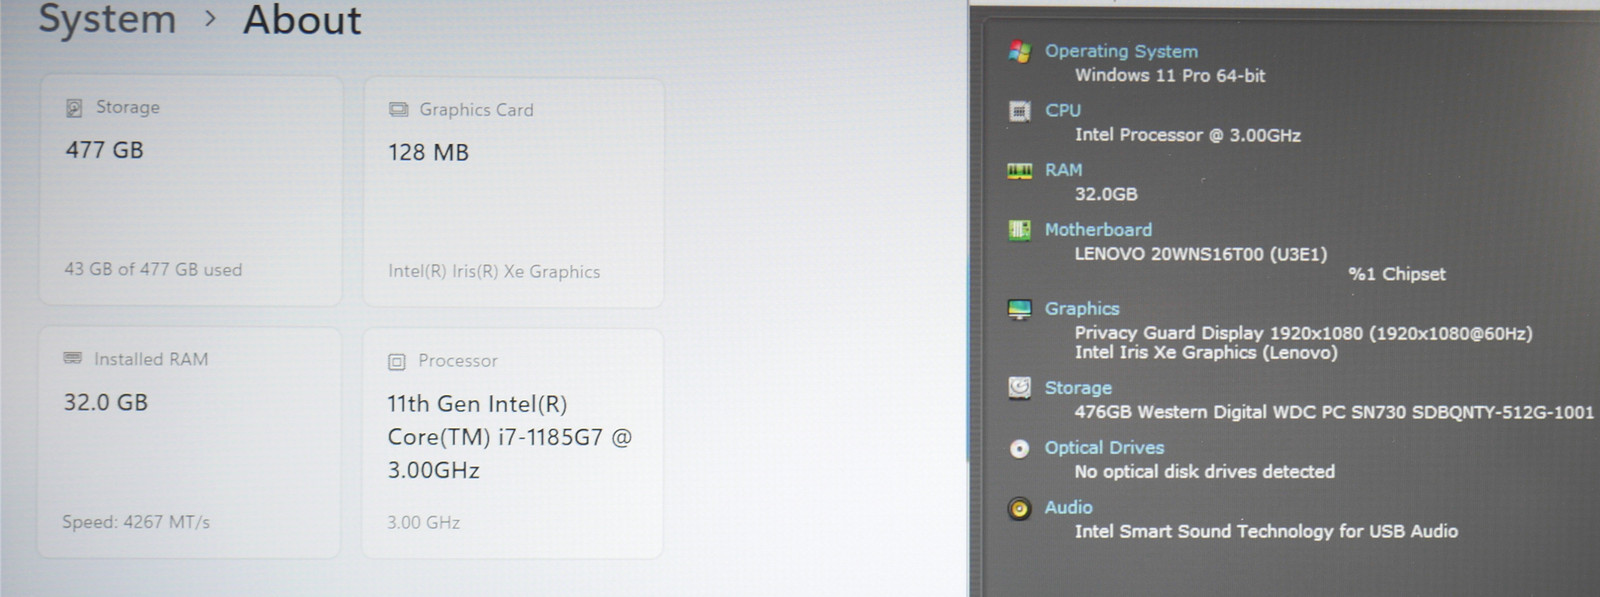Click 'LENOVO 20WNS16T00 (U3E1)' text
The height and width of the screenshot is (597, 1600).
[1201, 254]
